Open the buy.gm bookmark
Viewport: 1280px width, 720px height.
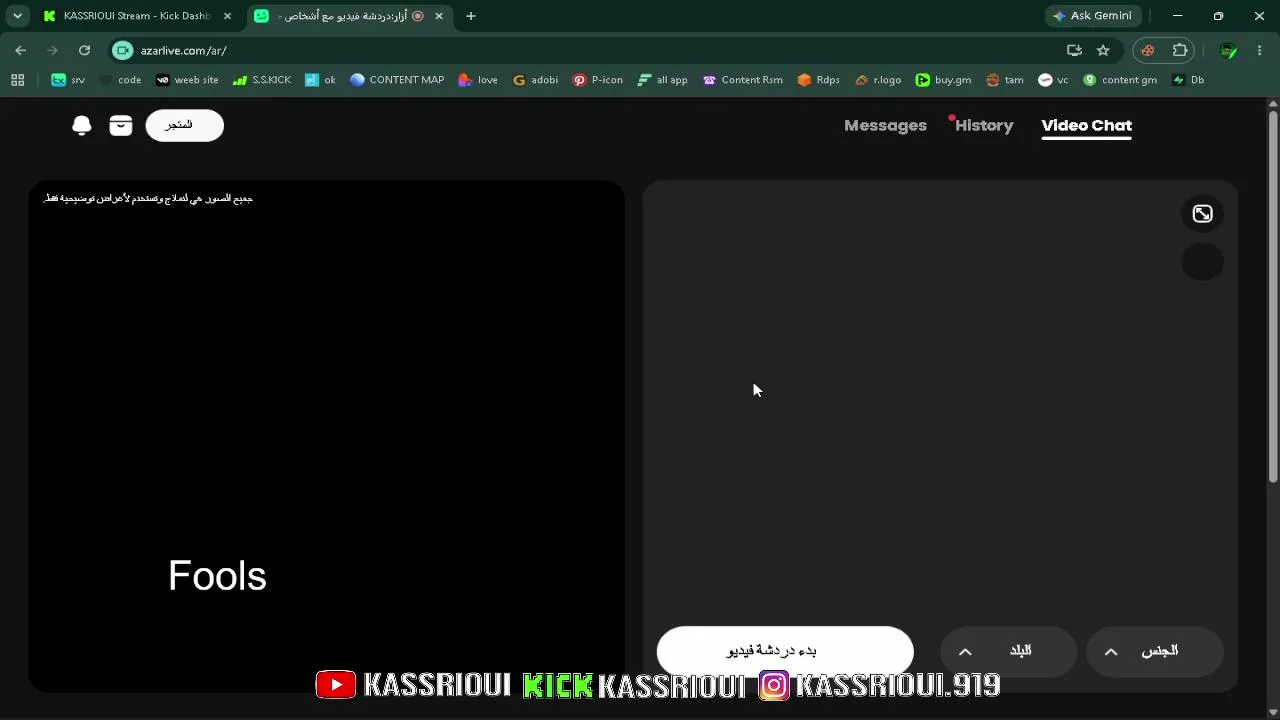coord(944,80)
